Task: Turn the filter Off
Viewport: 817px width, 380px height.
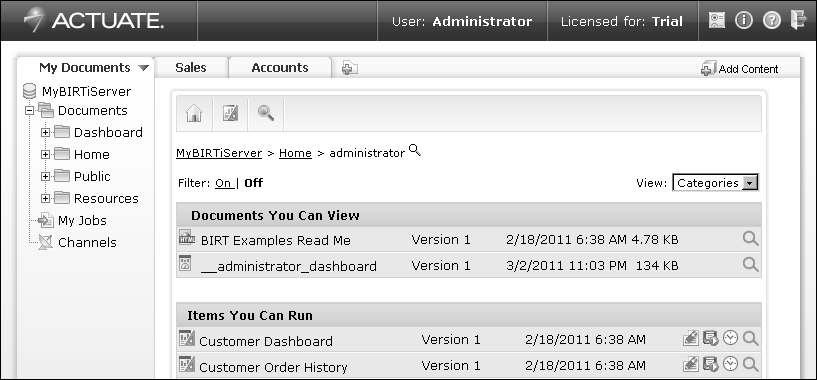Action: tap(253, 183)
